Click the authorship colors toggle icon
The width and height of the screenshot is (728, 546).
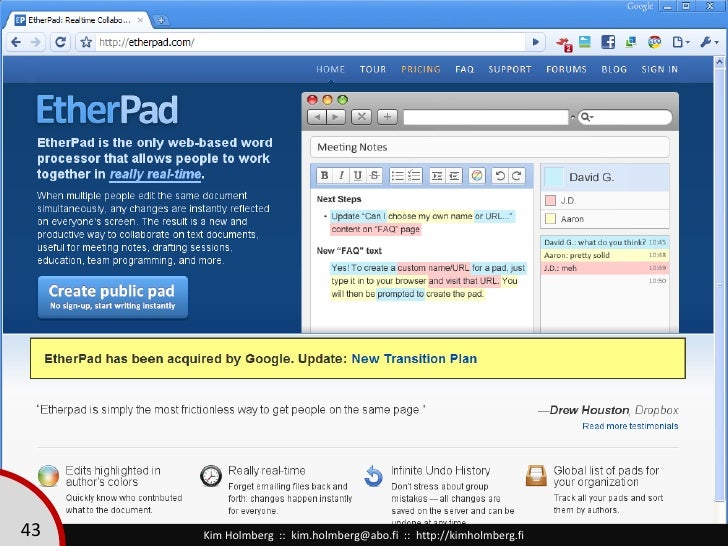click(477, 175)
